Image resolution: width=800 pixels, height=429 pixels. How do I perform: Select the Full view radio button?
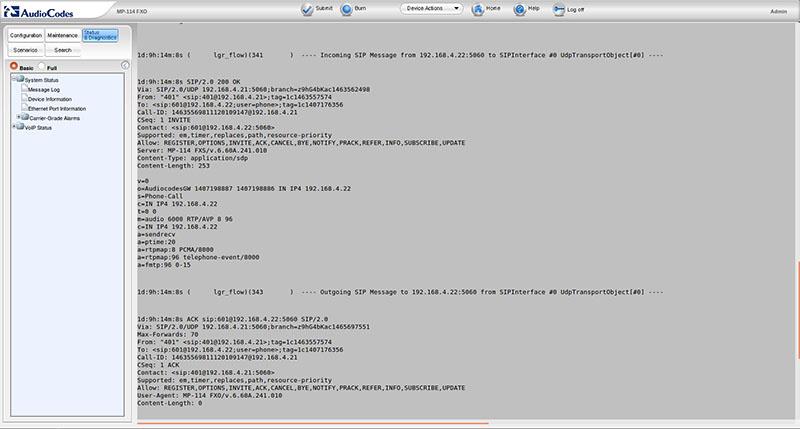[41, 66]
